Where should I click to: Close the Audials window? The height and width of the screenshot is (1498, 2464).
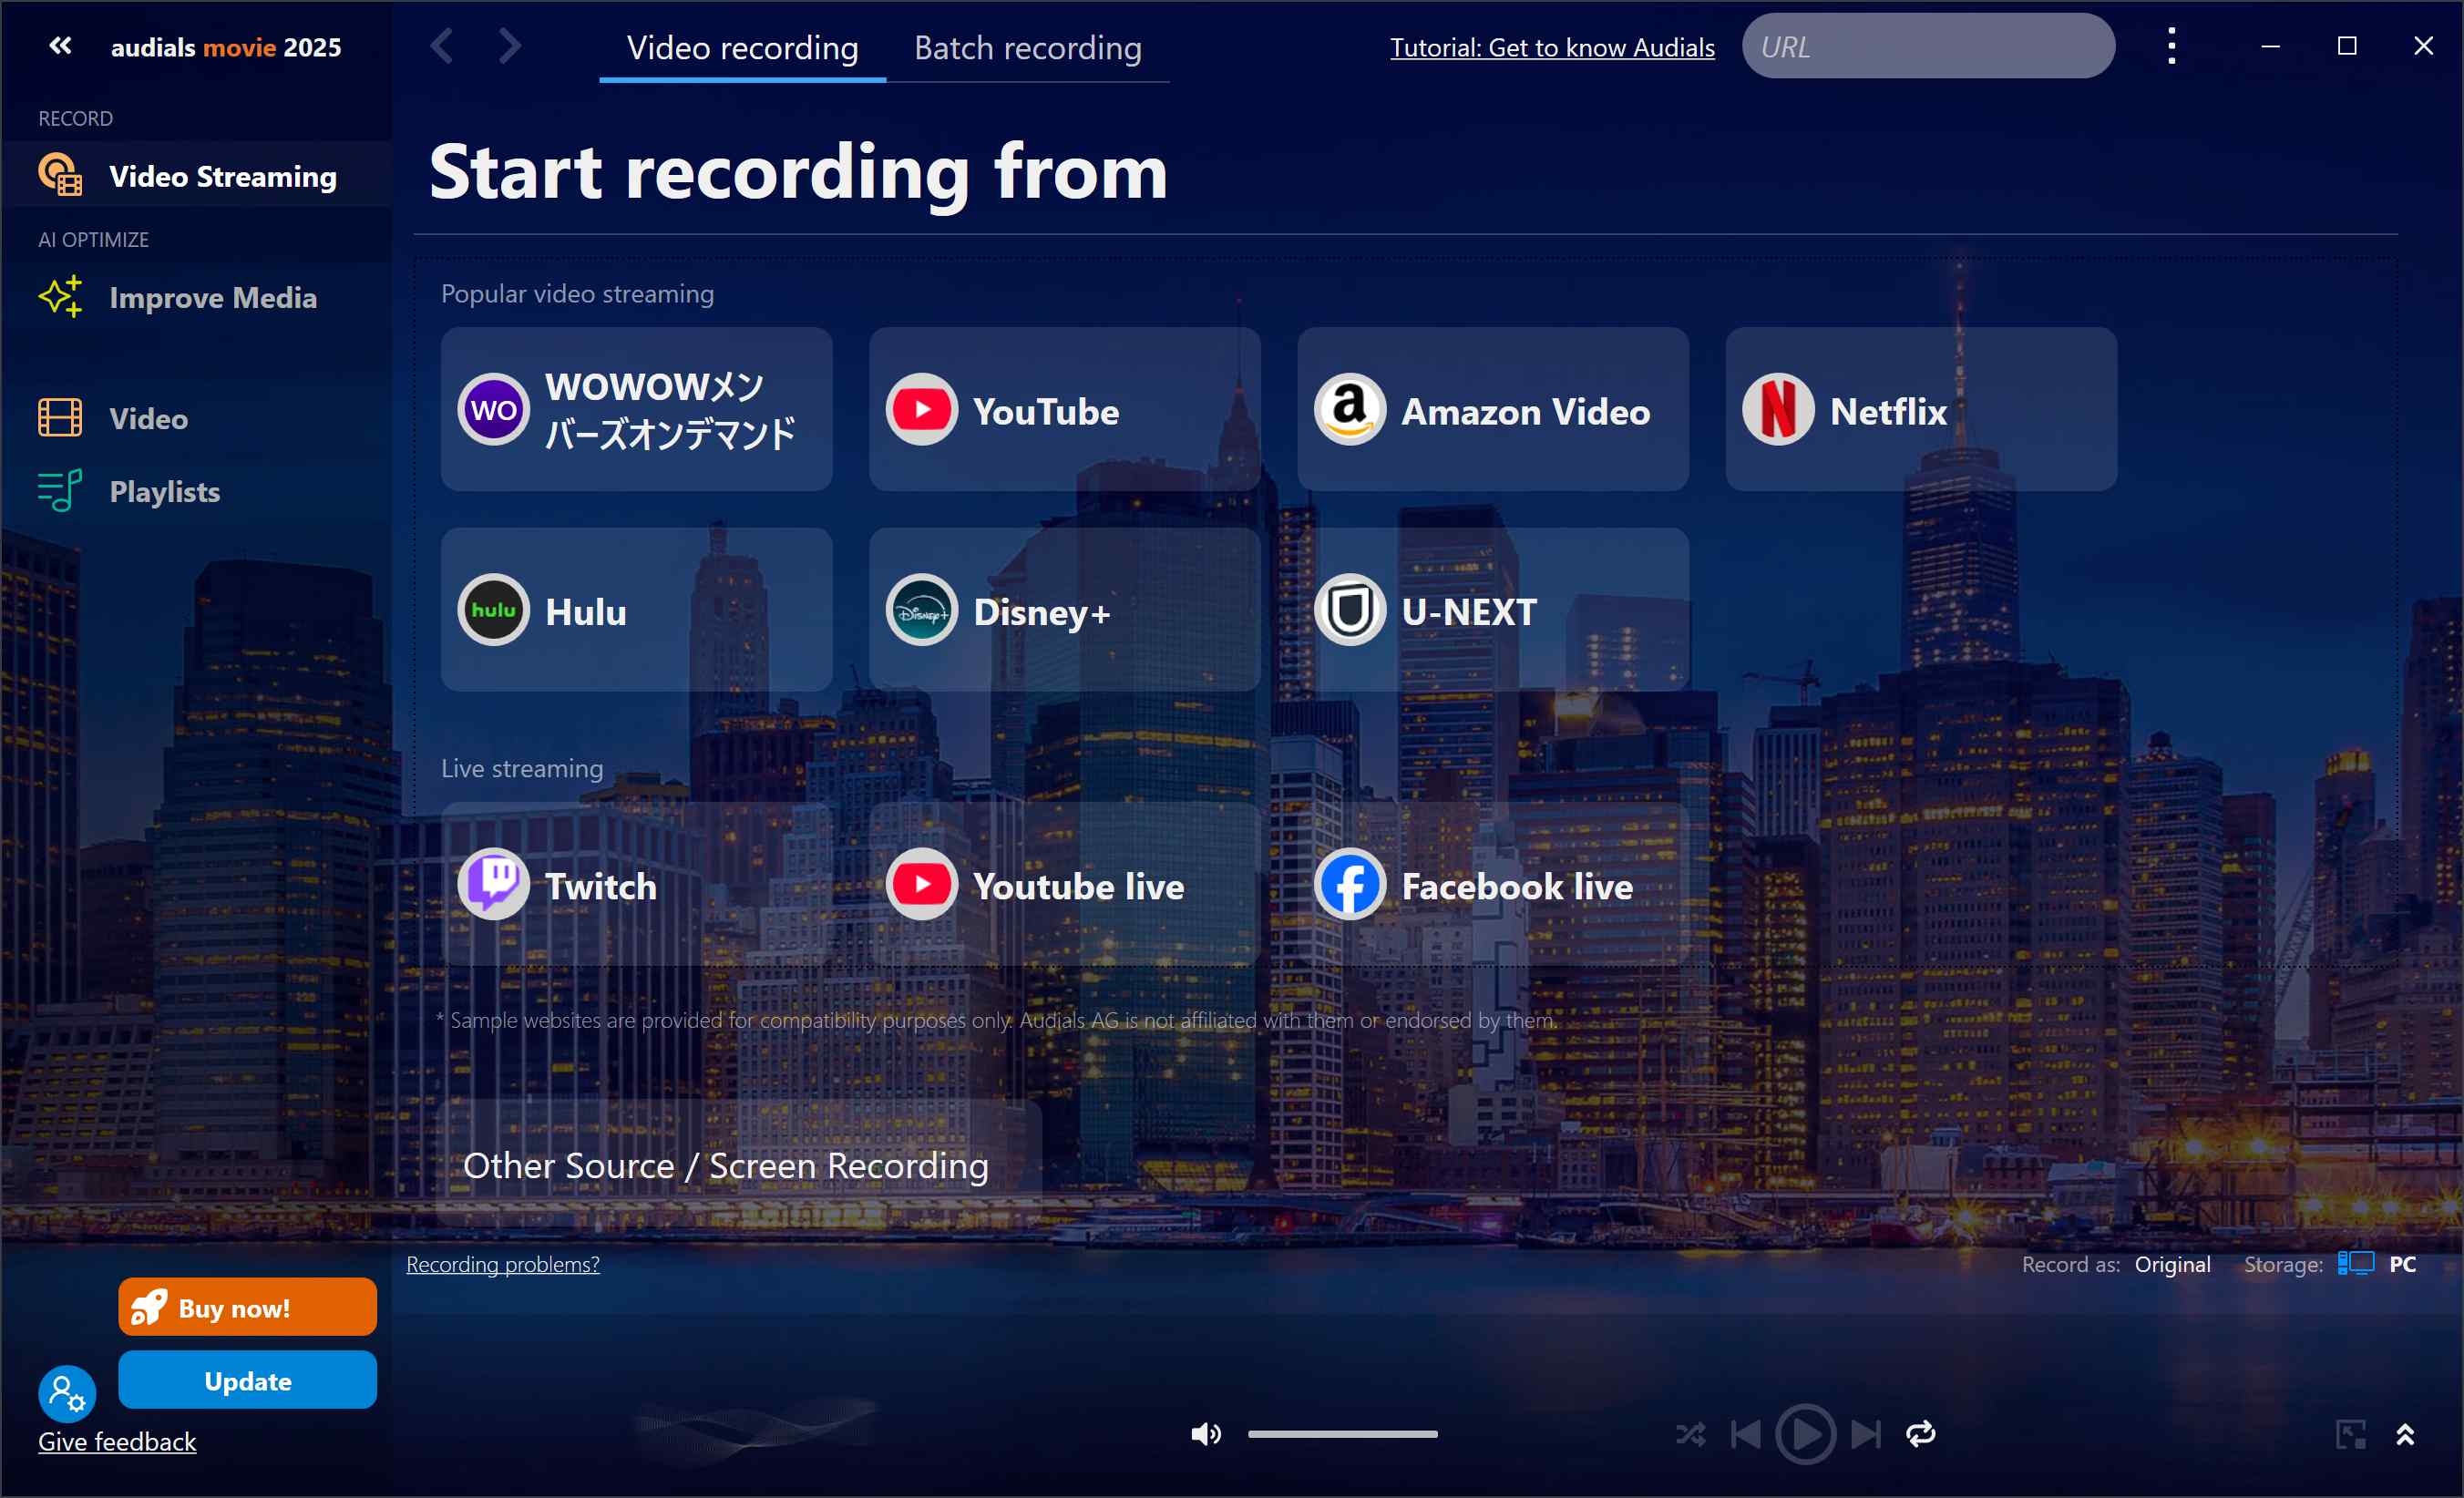[x=2423, y=46]
